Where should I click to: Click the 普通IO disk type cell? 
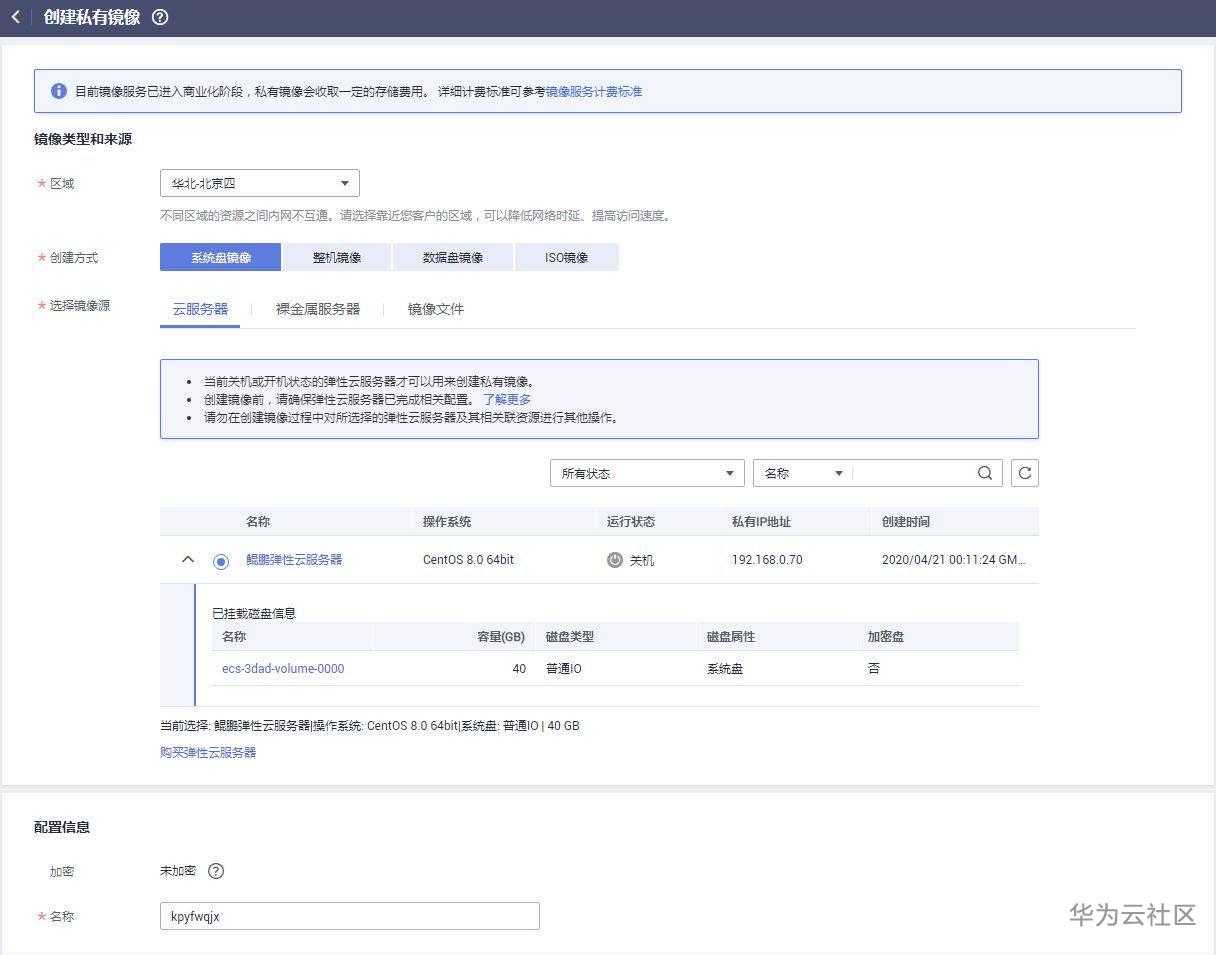pyautogui.click(x=564, y=668)
